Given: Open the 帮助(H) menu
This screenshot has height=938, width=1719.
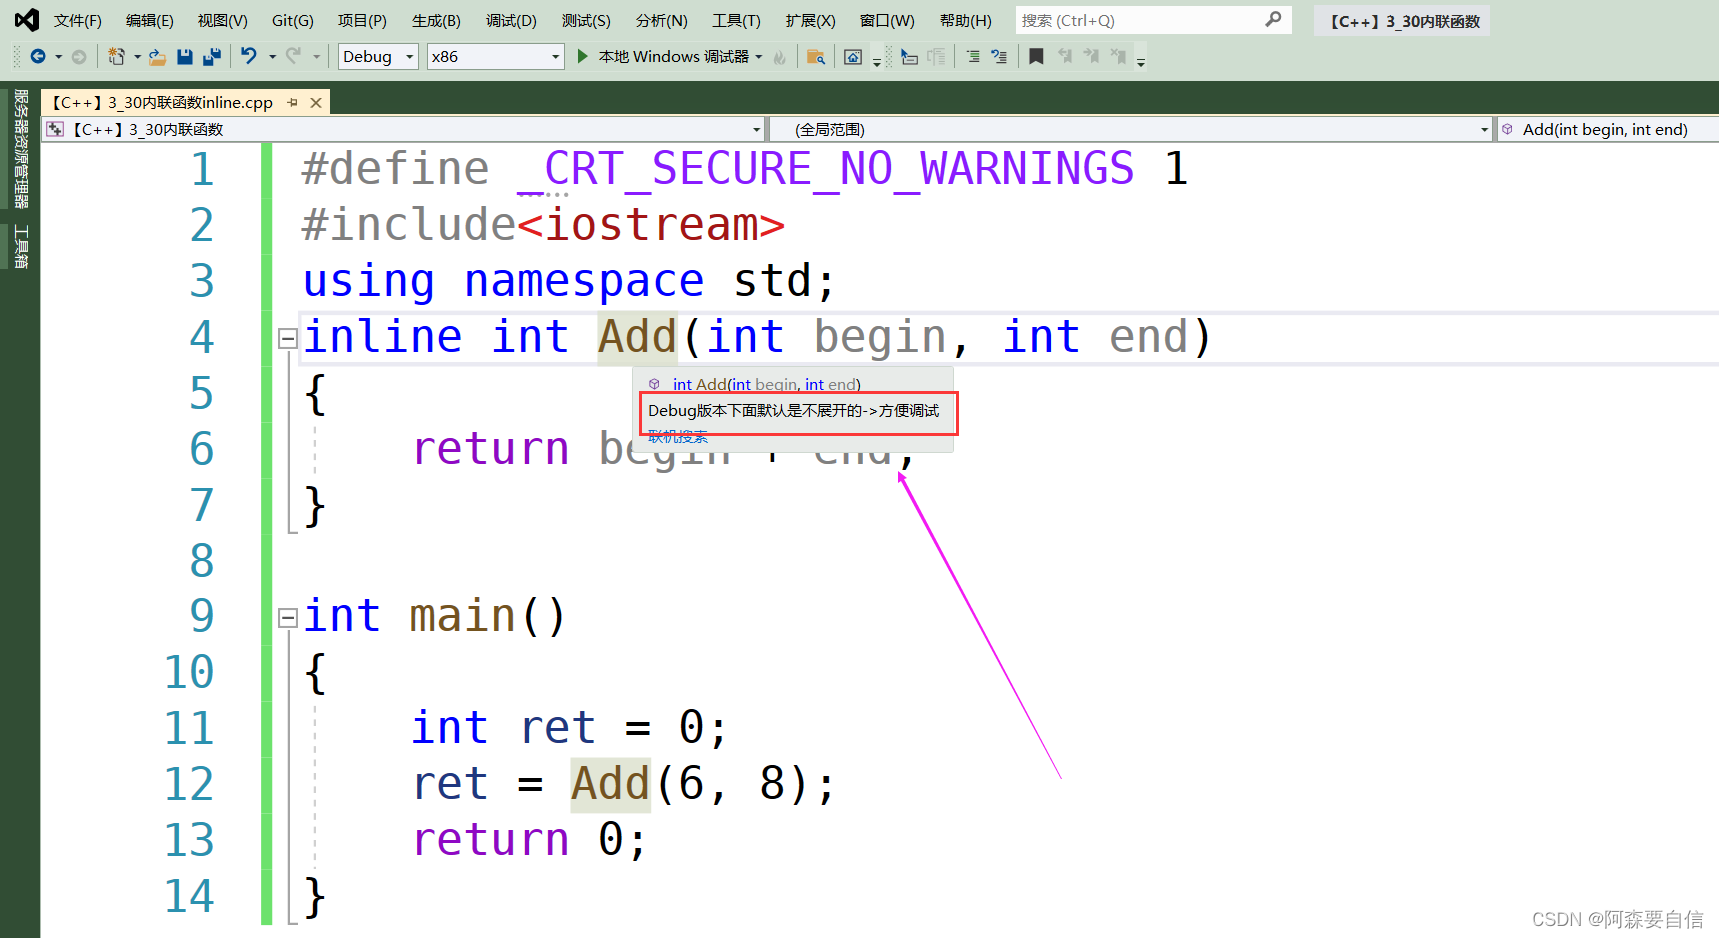Looking at the screenshot, I should [966, 20].
